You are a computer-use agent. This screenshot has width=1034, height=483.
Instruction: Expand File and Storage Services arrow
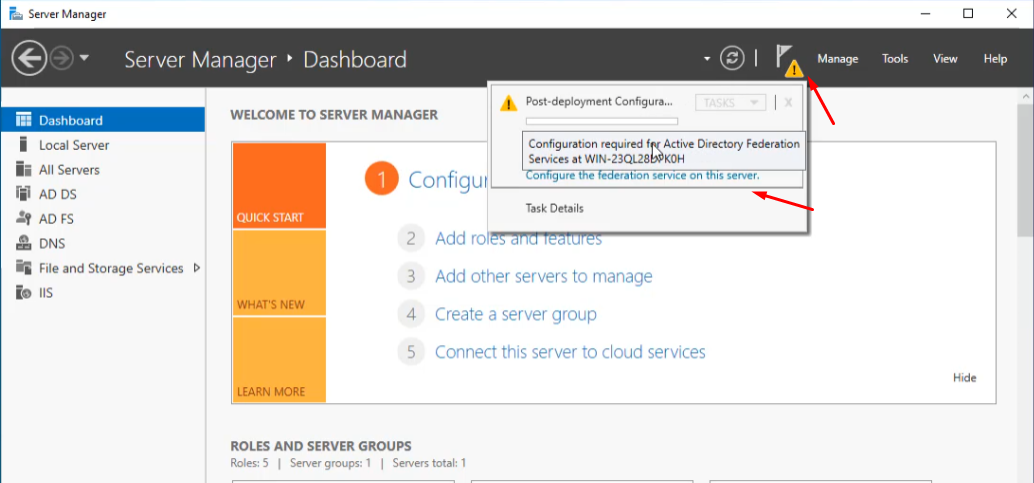(197, 268)
